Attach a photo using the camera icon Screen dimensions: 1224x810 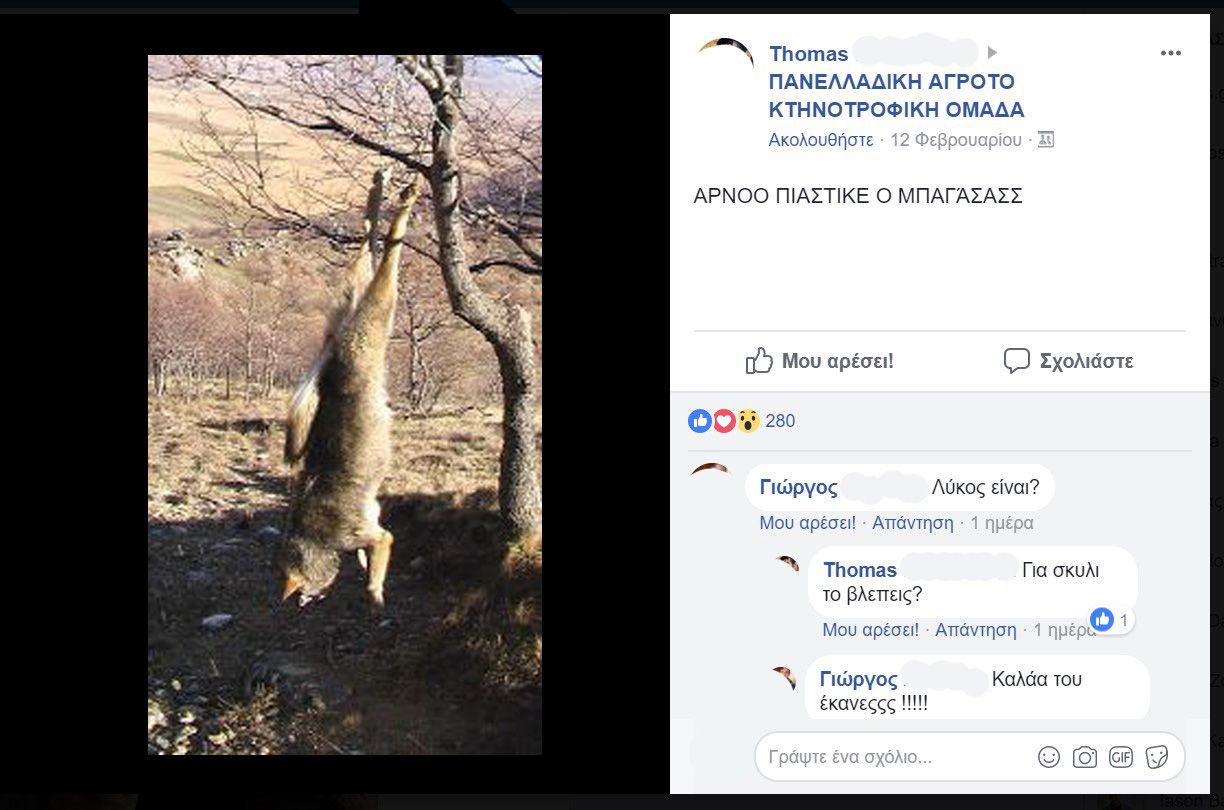1085,757
